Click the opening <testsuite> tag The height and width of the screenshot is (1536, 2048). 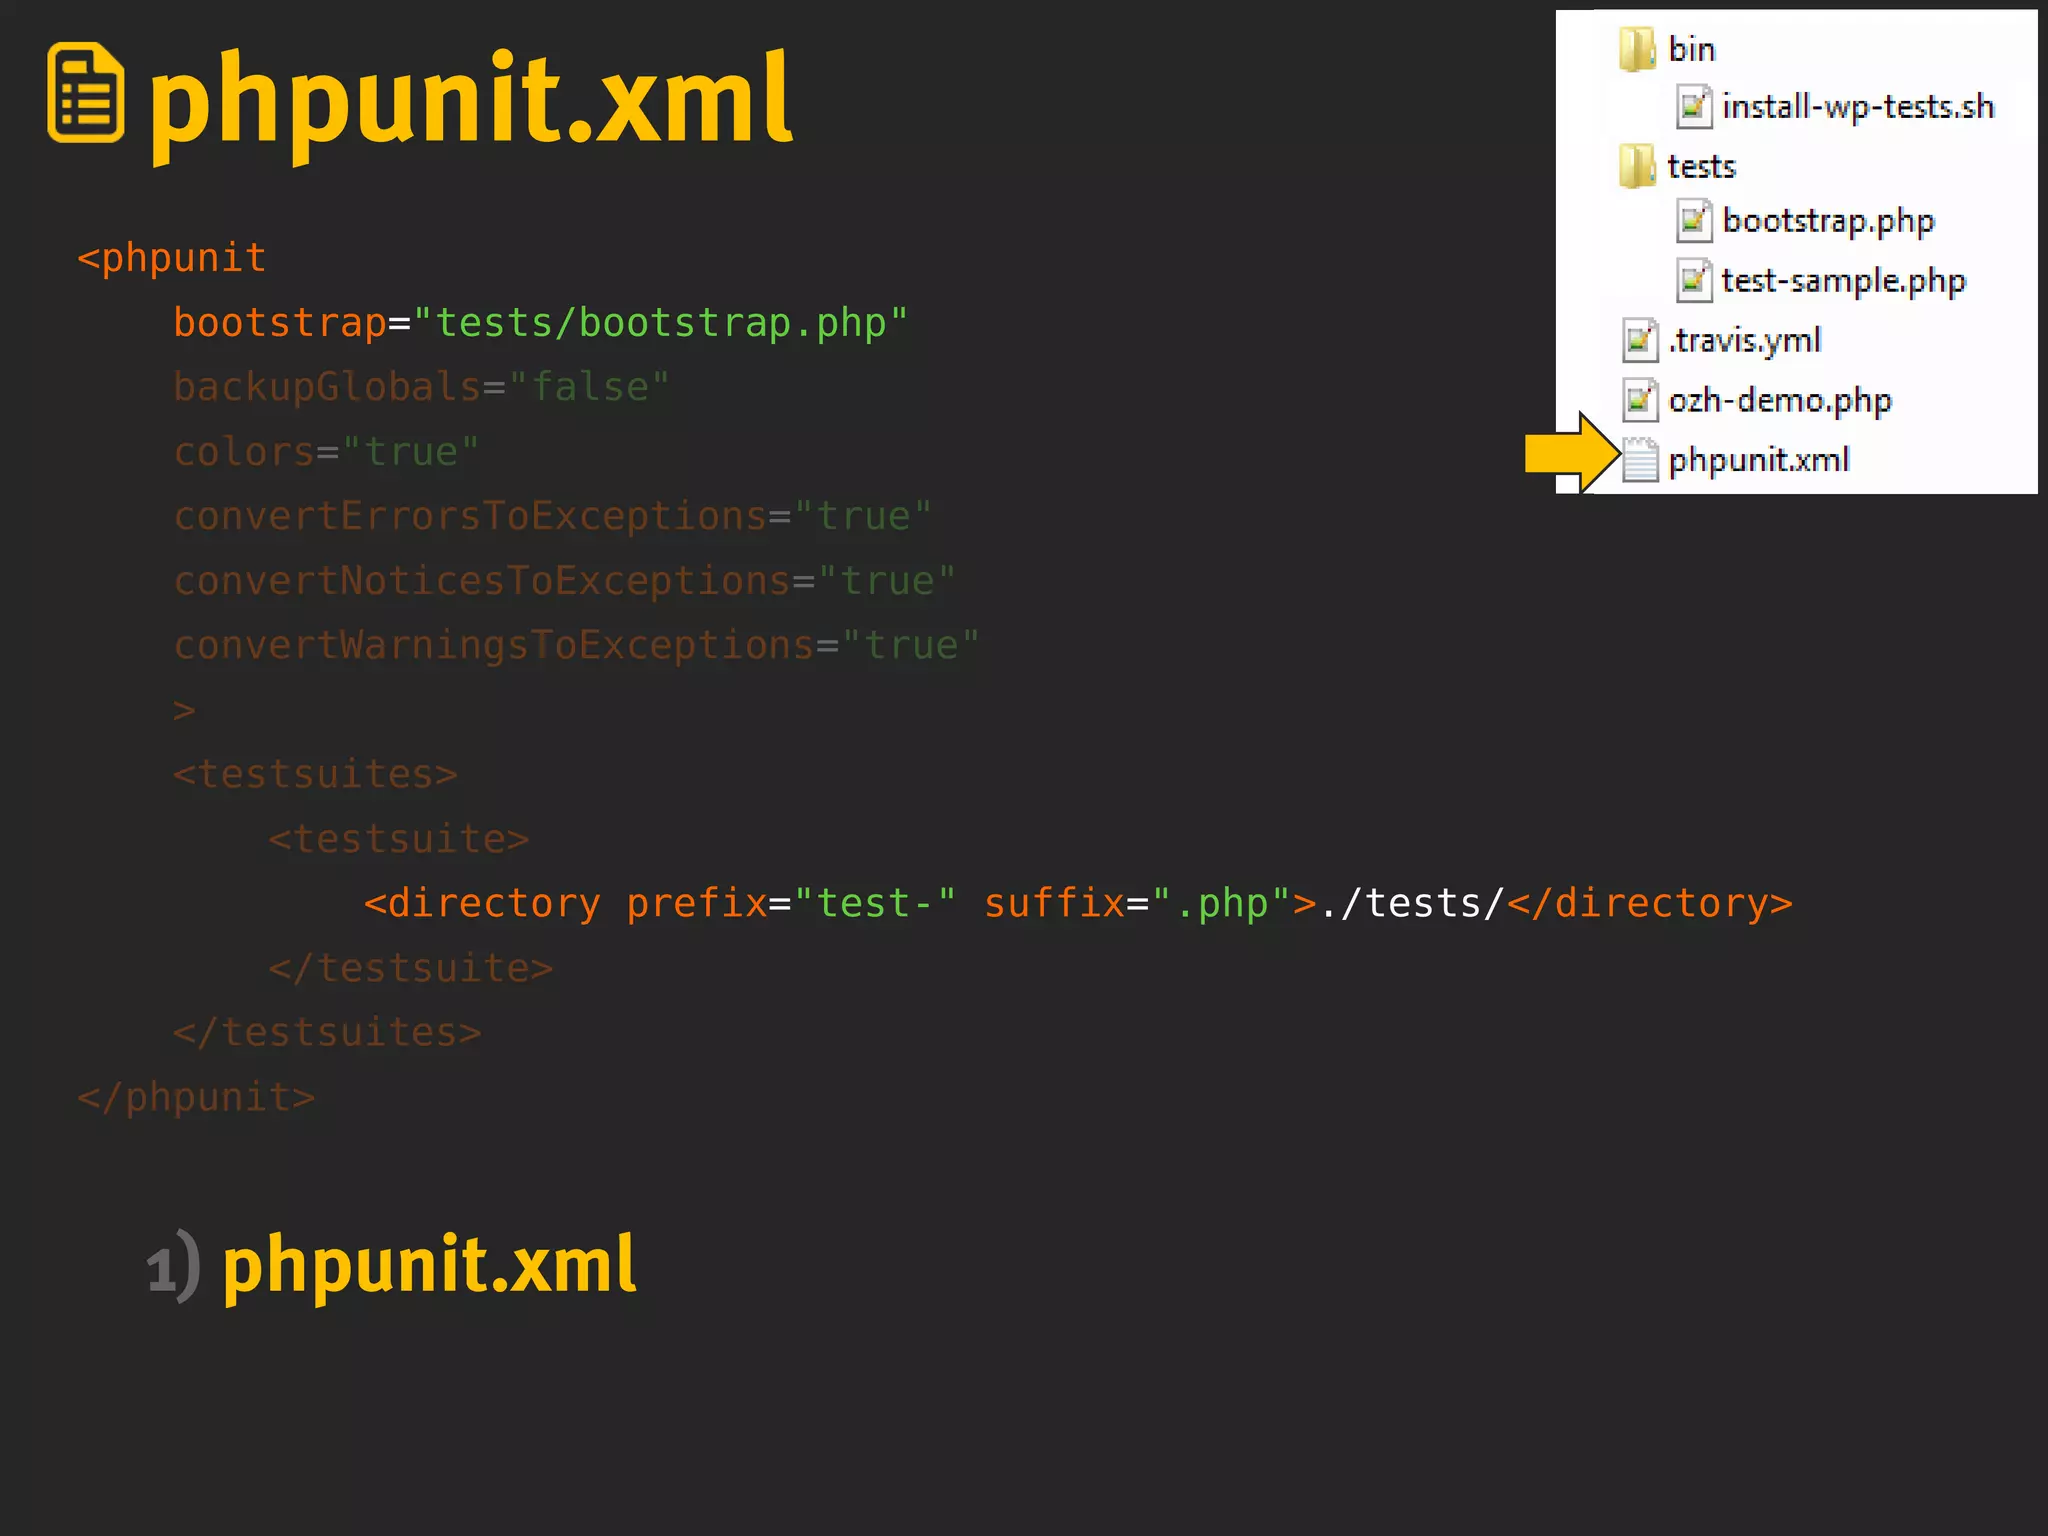coord(398,839)
